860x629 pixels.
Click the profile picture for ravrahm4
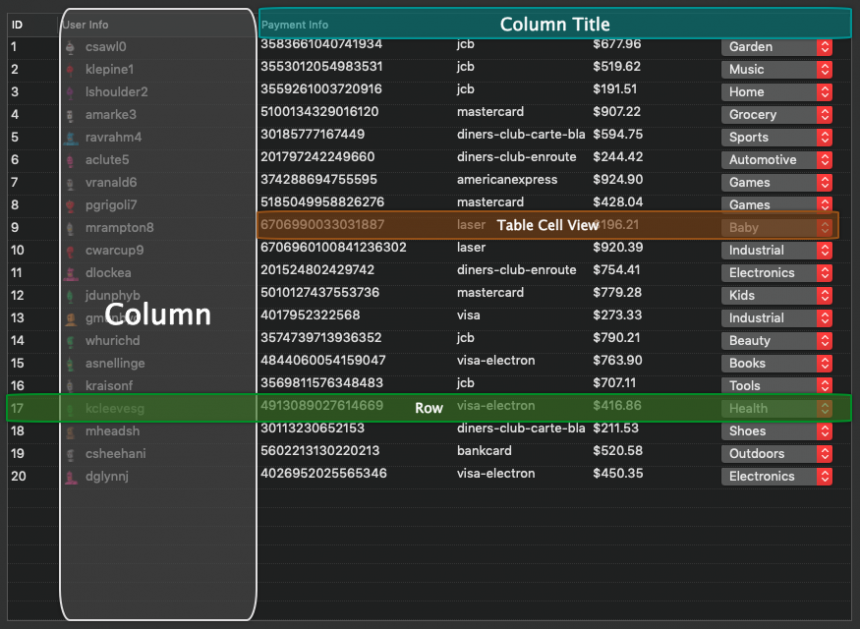pyautogui.click(x=69, y=138)
